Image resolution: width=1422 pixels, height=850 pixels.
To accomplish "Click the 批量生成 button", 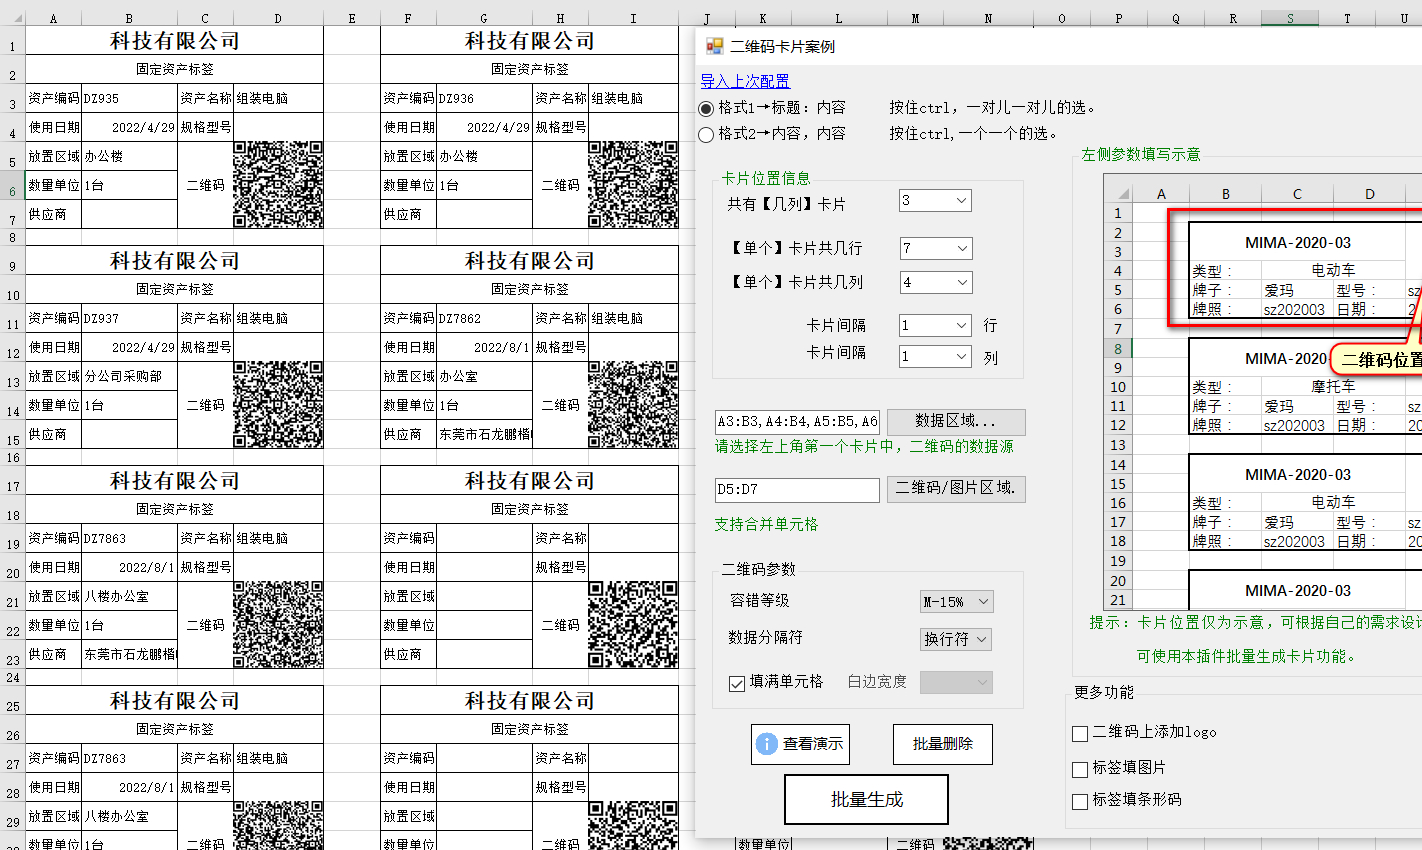I will [866, 799].
